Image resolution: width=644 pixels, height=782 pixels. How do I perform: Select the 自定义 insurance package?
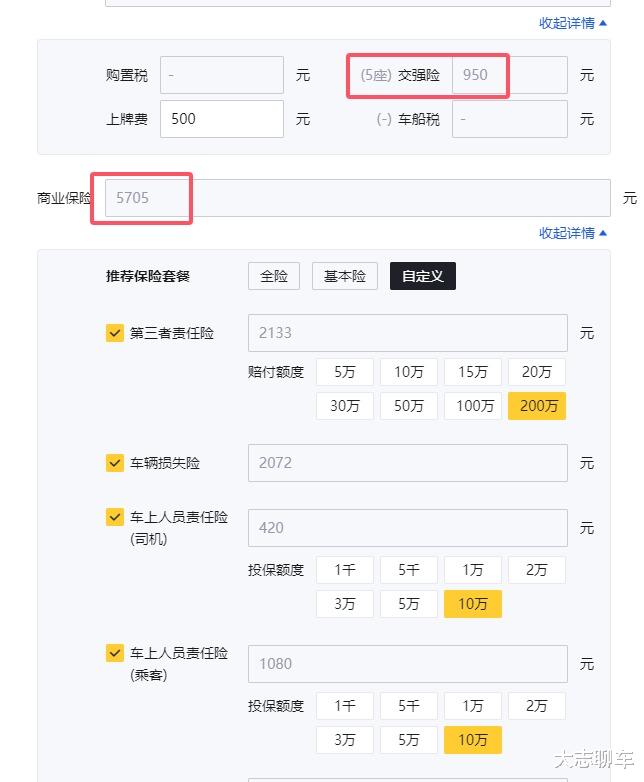point(423,277)
